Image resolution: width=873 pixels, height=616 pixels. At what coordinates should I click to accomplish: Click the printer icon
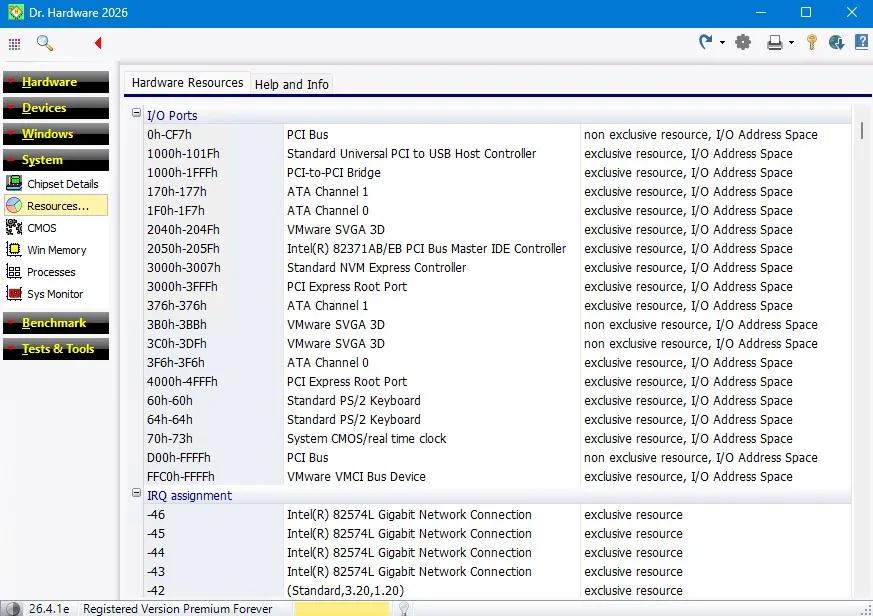774,42
